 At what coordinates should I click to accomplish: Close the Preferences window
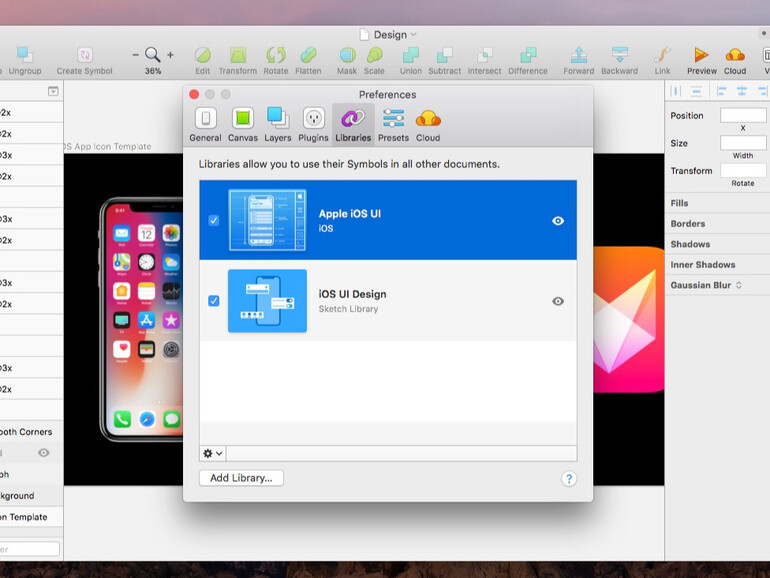pyautogui.click(x=194, y=94)
